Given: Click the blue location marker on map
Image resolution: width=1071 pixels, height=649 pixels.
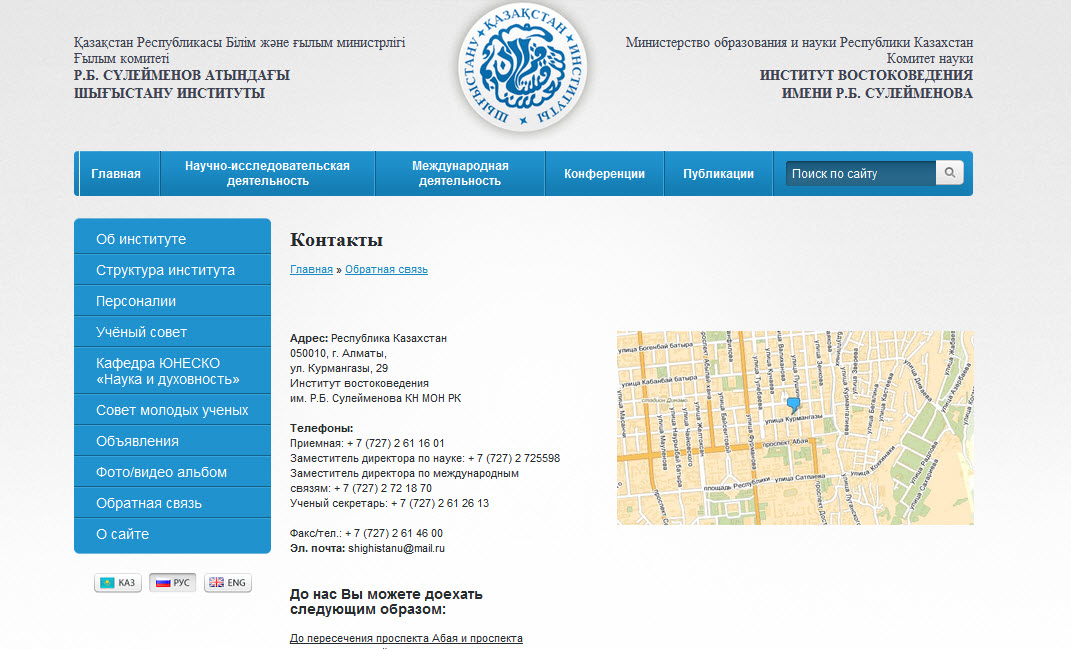Looking at the screenshot, I should [794, 404].
